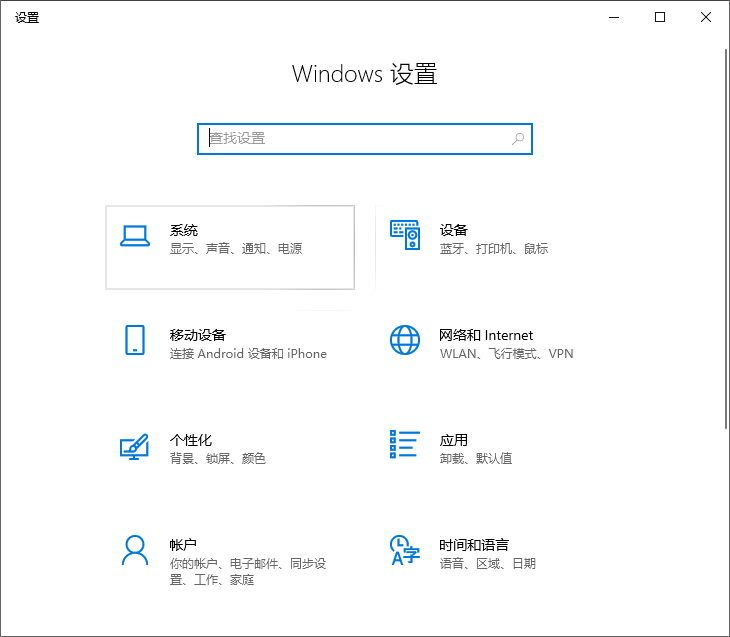Select the 设备 settings title
This screenshot has width=730, height=637.
click(x=453, y=230)
